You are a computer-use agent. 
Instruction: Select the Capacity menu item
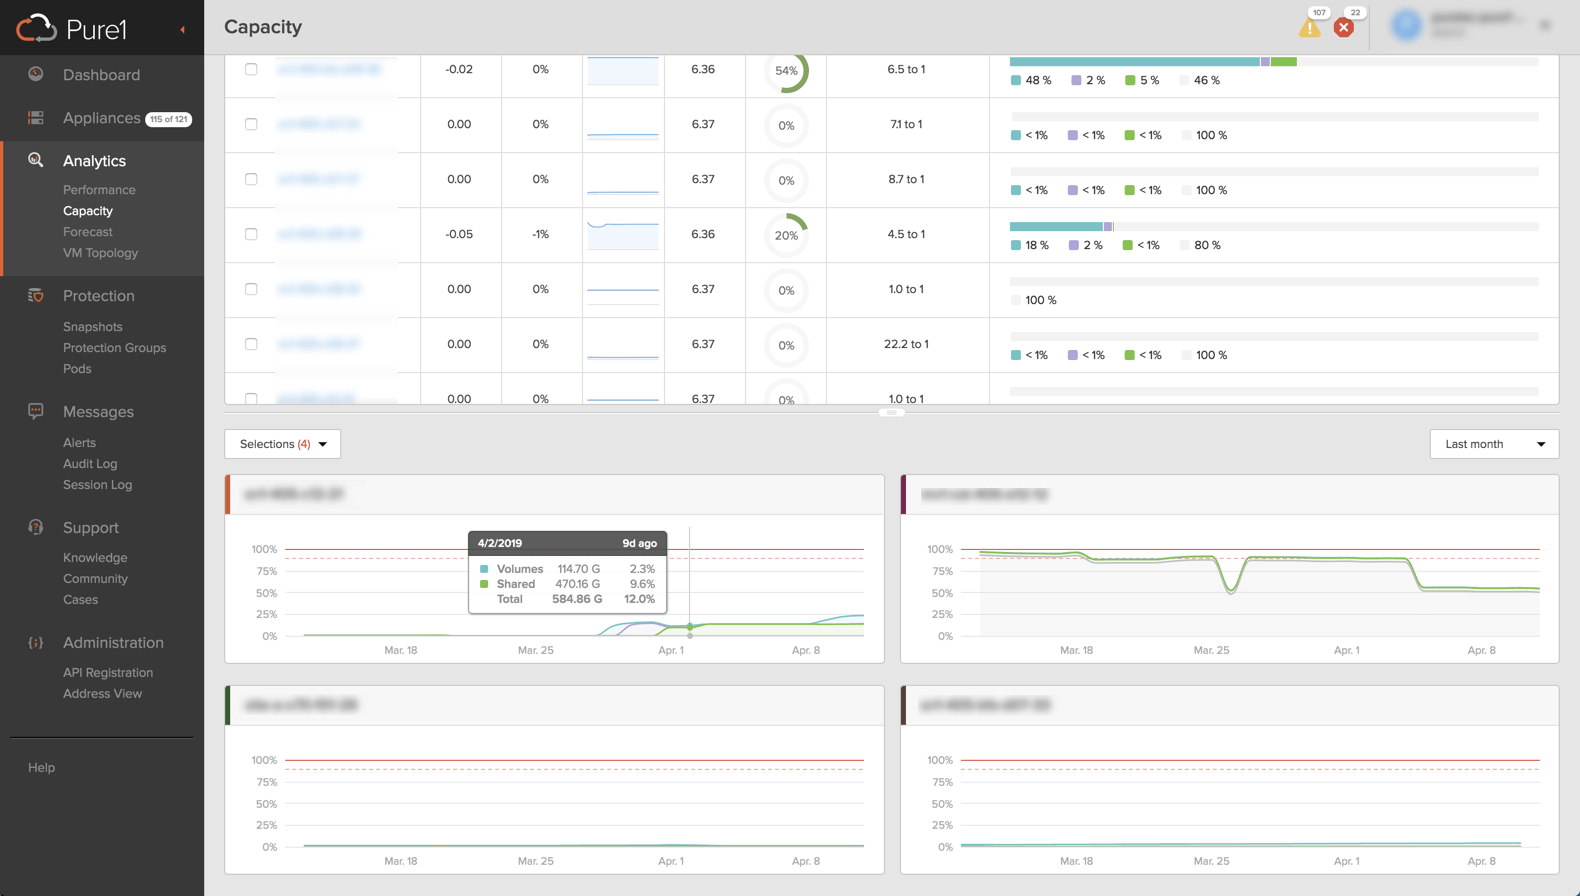tap(88, 211)
